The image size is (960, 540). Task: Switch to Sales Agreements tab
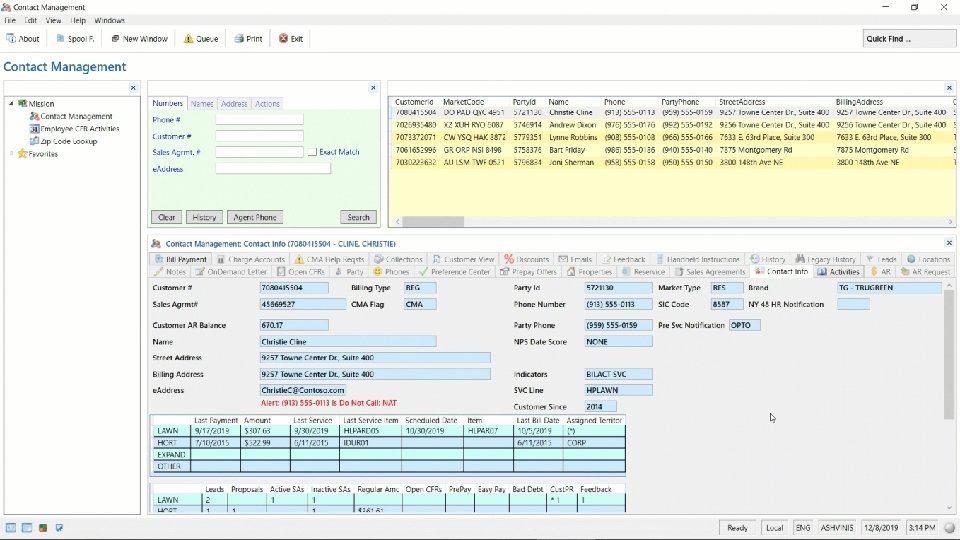pos(710,271)
